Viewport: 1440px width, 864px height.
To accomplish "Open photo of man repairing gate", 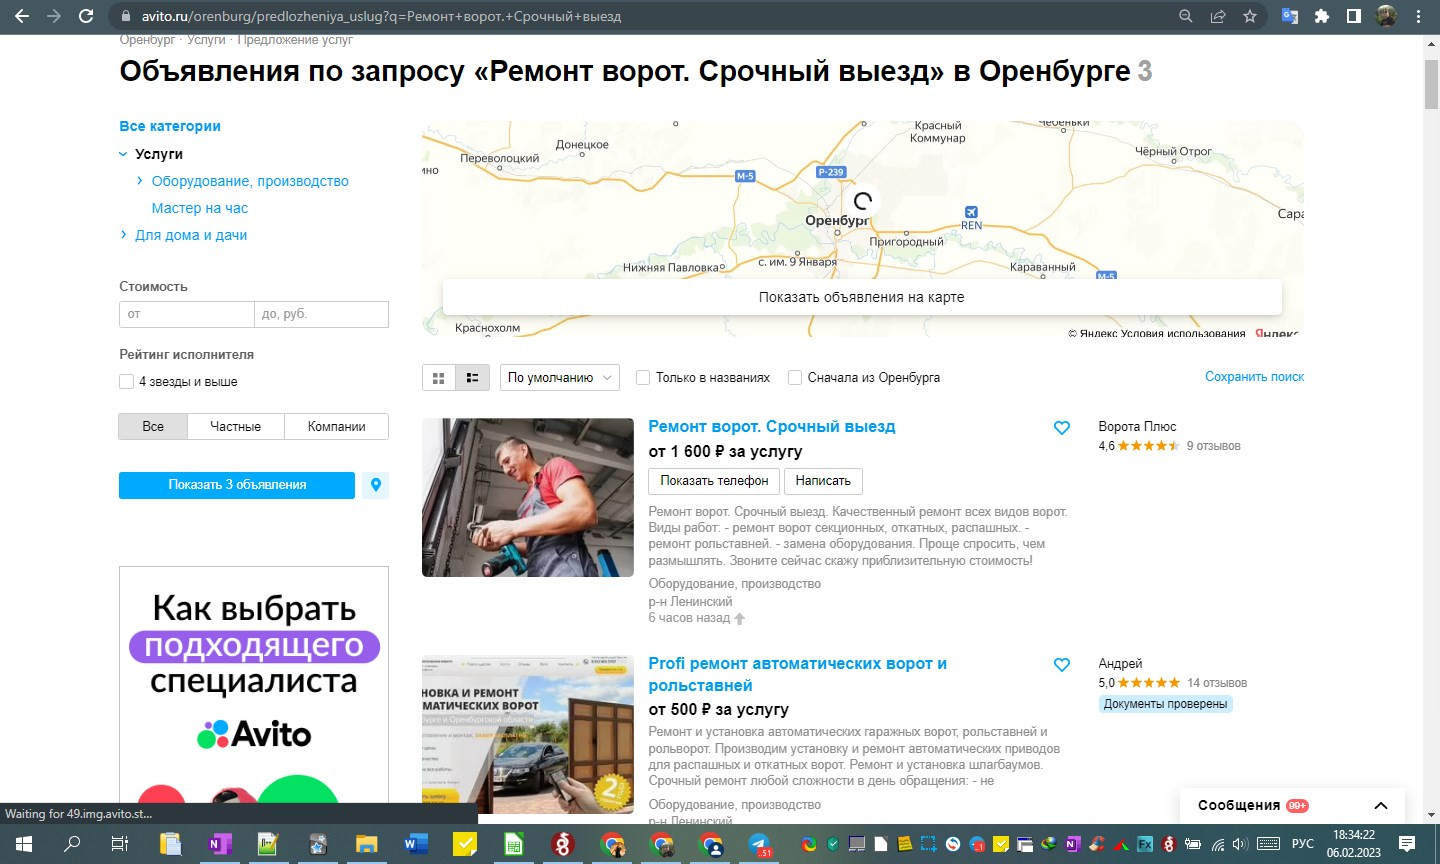I will [x=528, y=497].
